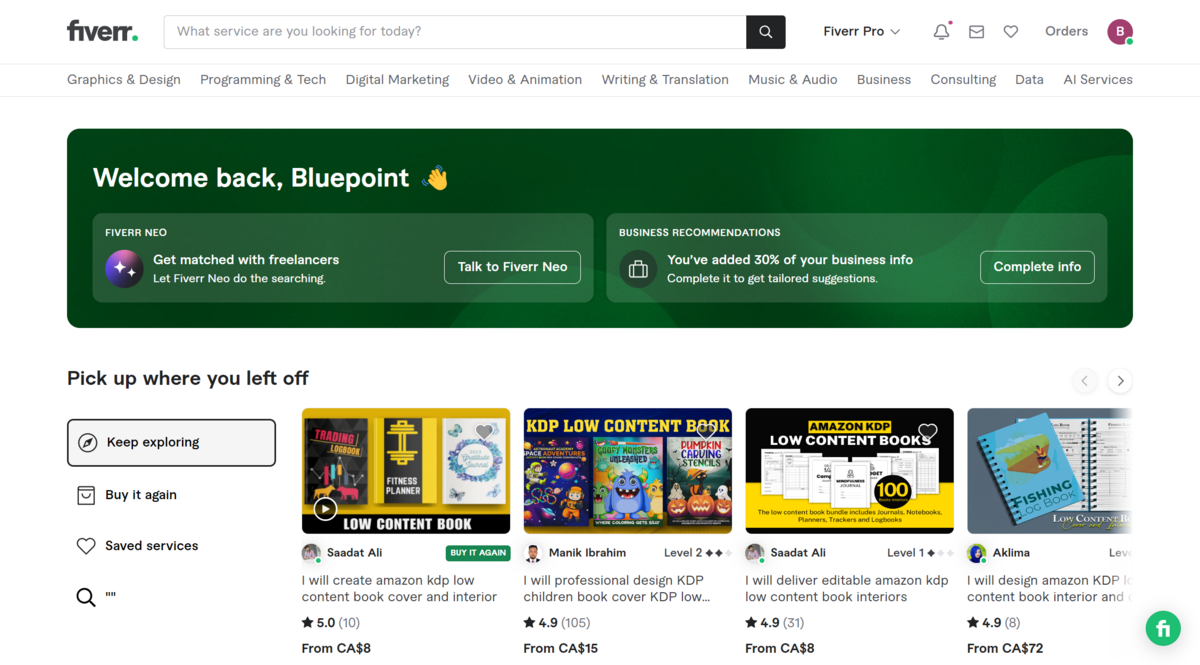Open 'I will create amazon kdp low content' title
The width and height of the screenshot is (1200, 665).
[400, 589]
